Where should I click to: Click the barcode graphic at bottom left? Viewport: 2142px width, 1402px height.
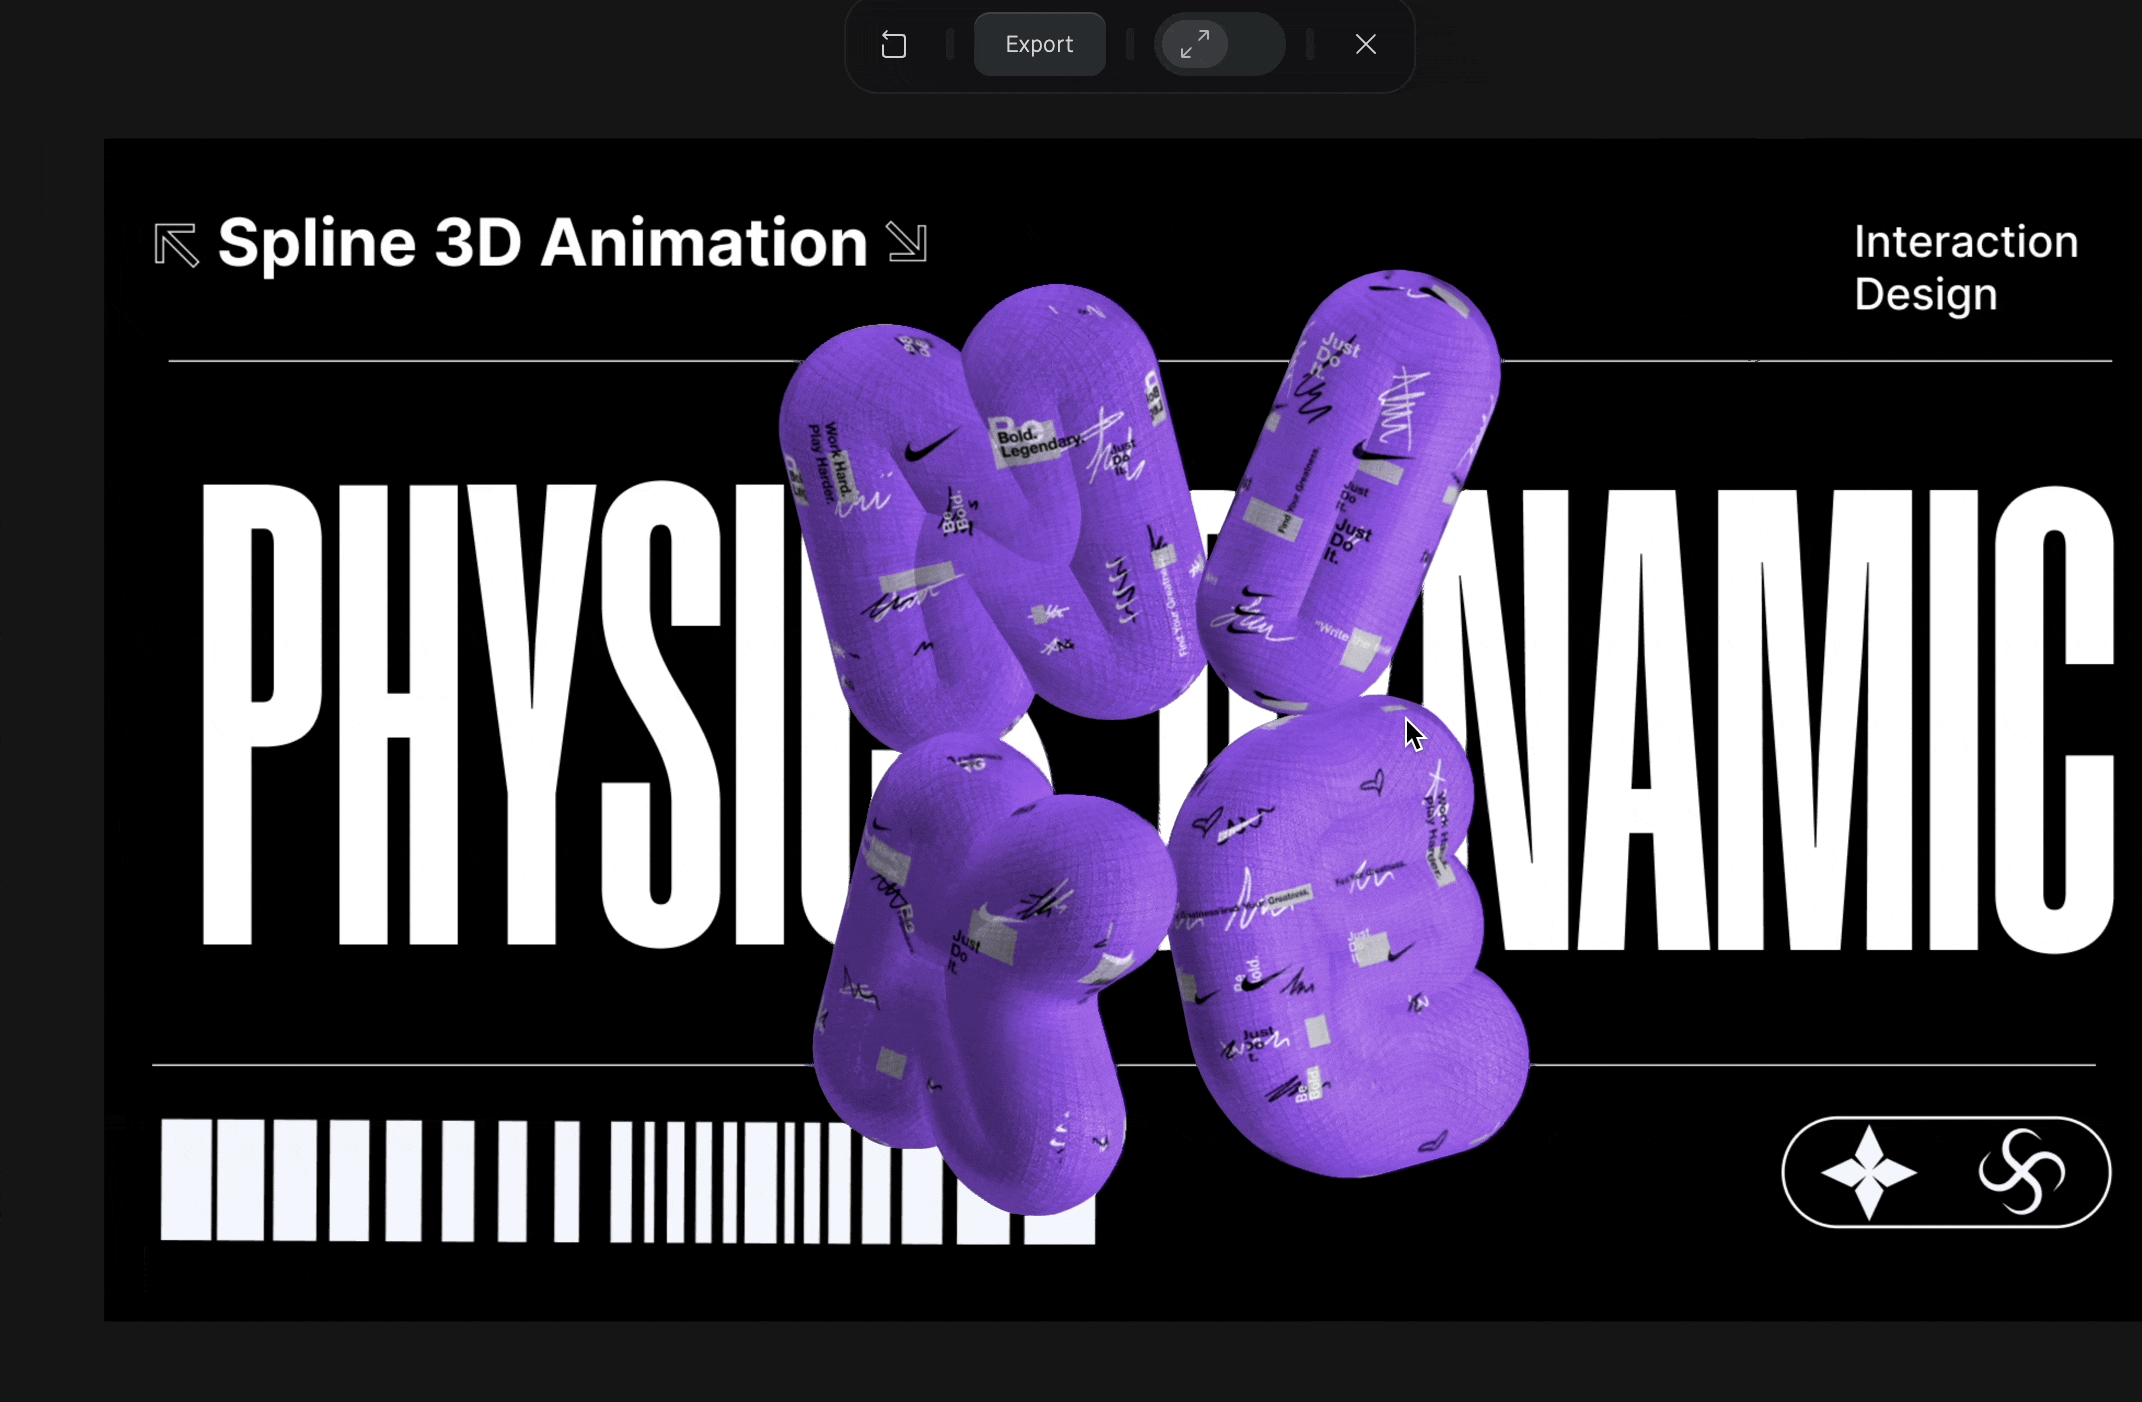click(628, 1181)
